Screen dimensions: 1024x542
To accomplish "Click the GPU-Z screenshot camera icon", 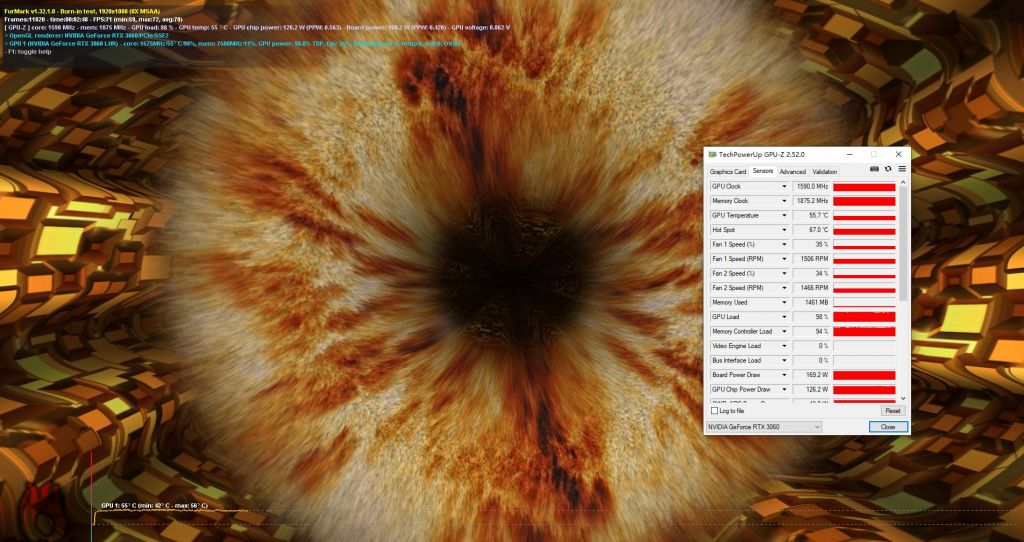I will click(x=875, y=169).
